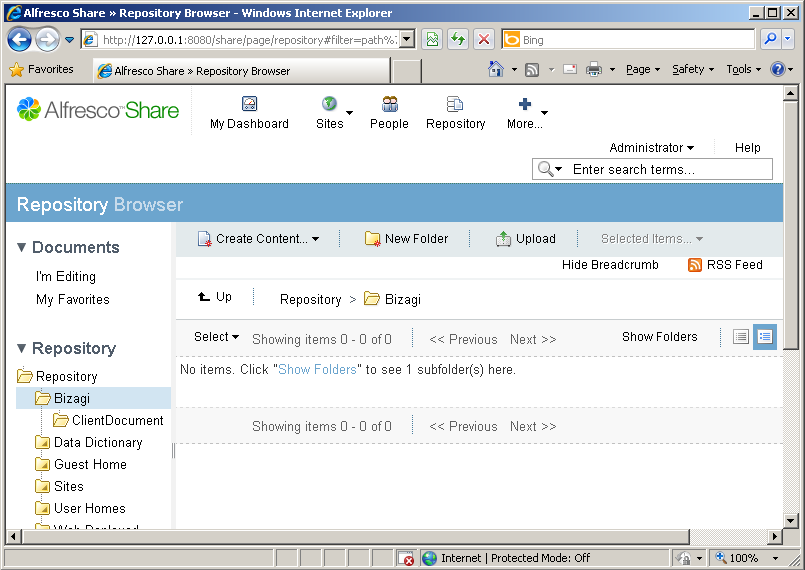Click the Sites globe icon
The width and height of the screenshot is (805, 570).
point(329,104)
